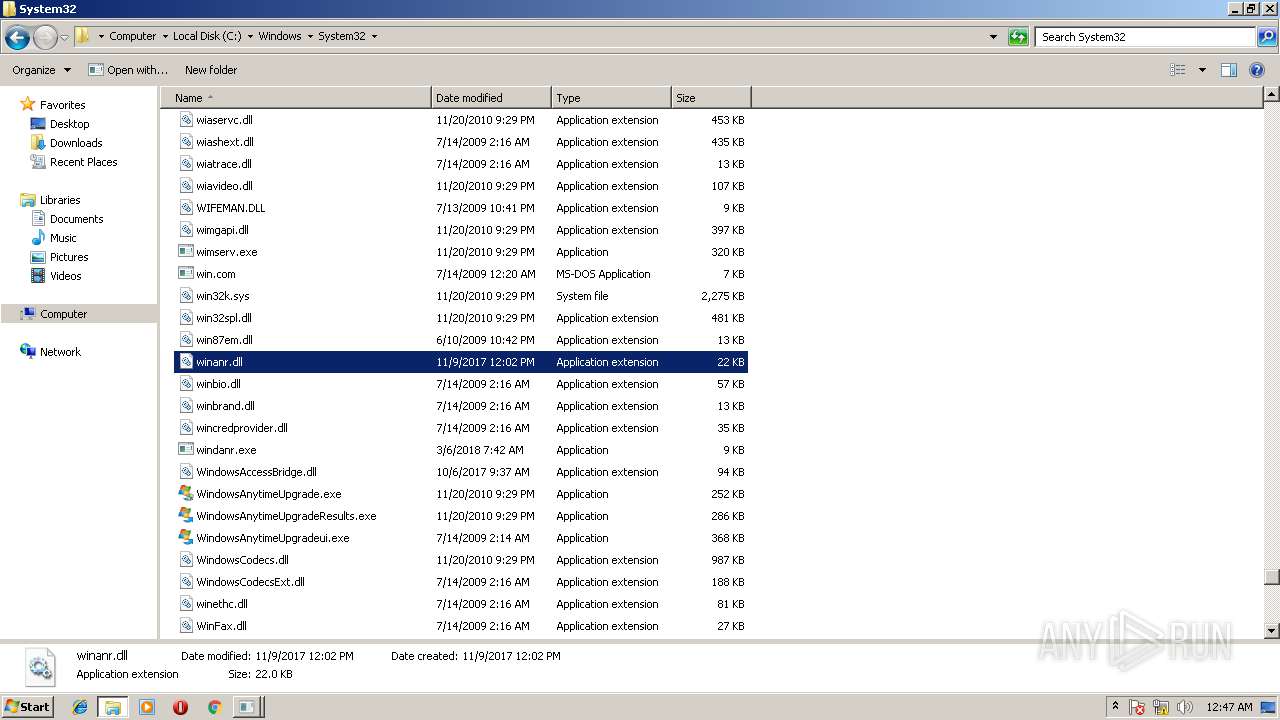Image resolution: width=1280 pixels, height=720 pixels.
Task: Go to Local Disk (C:) in breadcrumb
Action: click(207, 36)
